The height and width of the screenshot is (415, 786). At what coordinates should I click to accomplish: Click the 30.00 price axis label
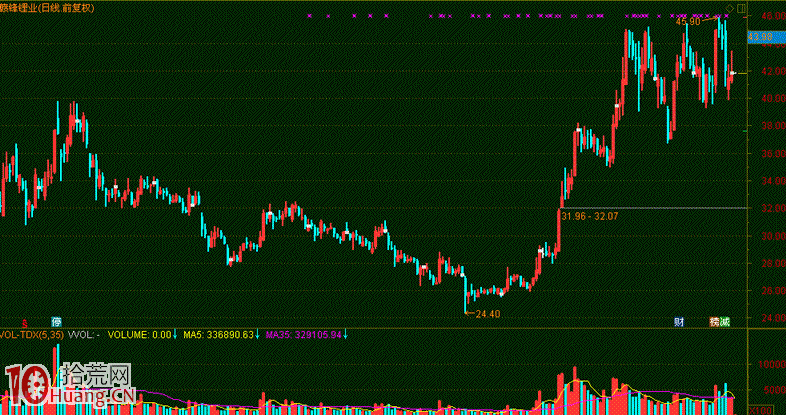pyautogui.click(x=772, y=235)
